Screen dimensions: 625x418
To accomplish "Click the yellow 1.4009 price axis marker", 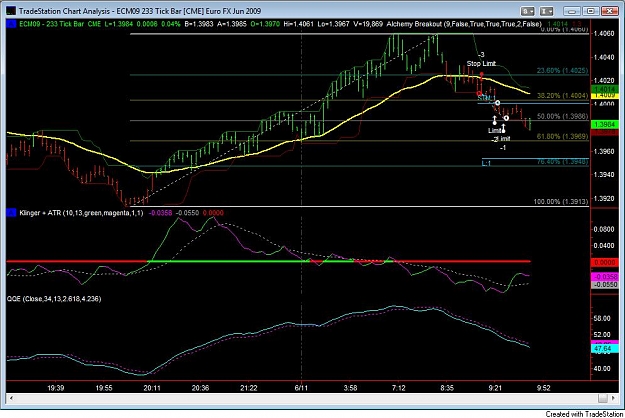I will (605, 95).
